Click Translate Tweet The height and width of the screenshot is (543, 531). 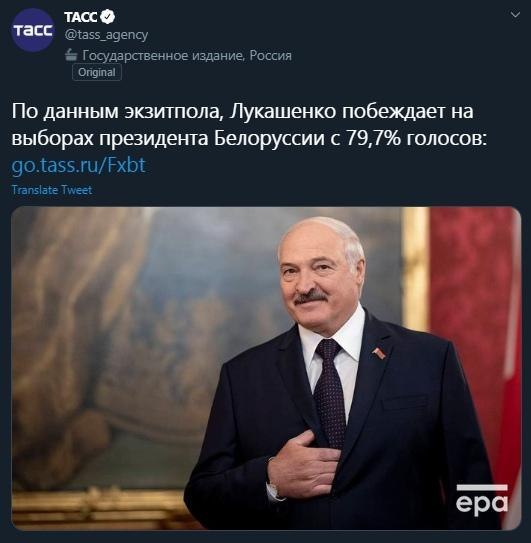(x=52, y=190)
